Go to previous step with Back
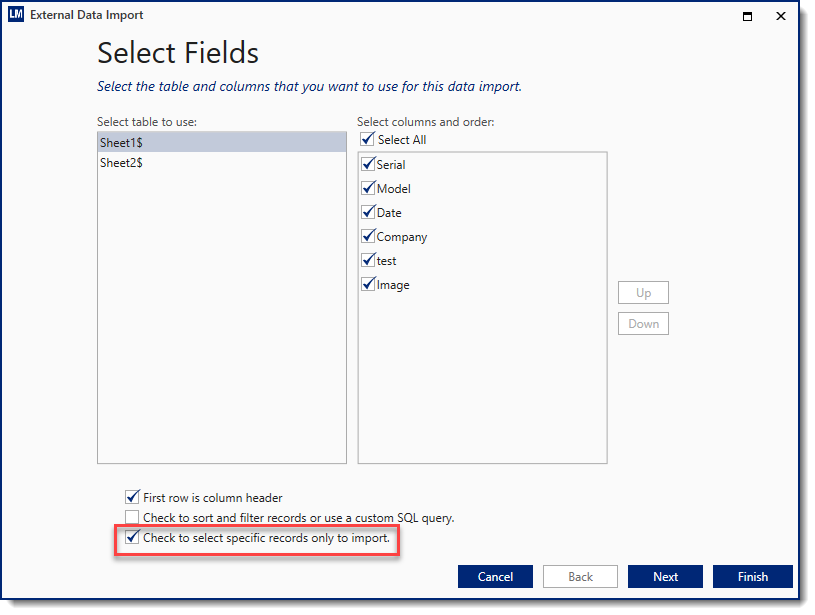 (580, 577)
